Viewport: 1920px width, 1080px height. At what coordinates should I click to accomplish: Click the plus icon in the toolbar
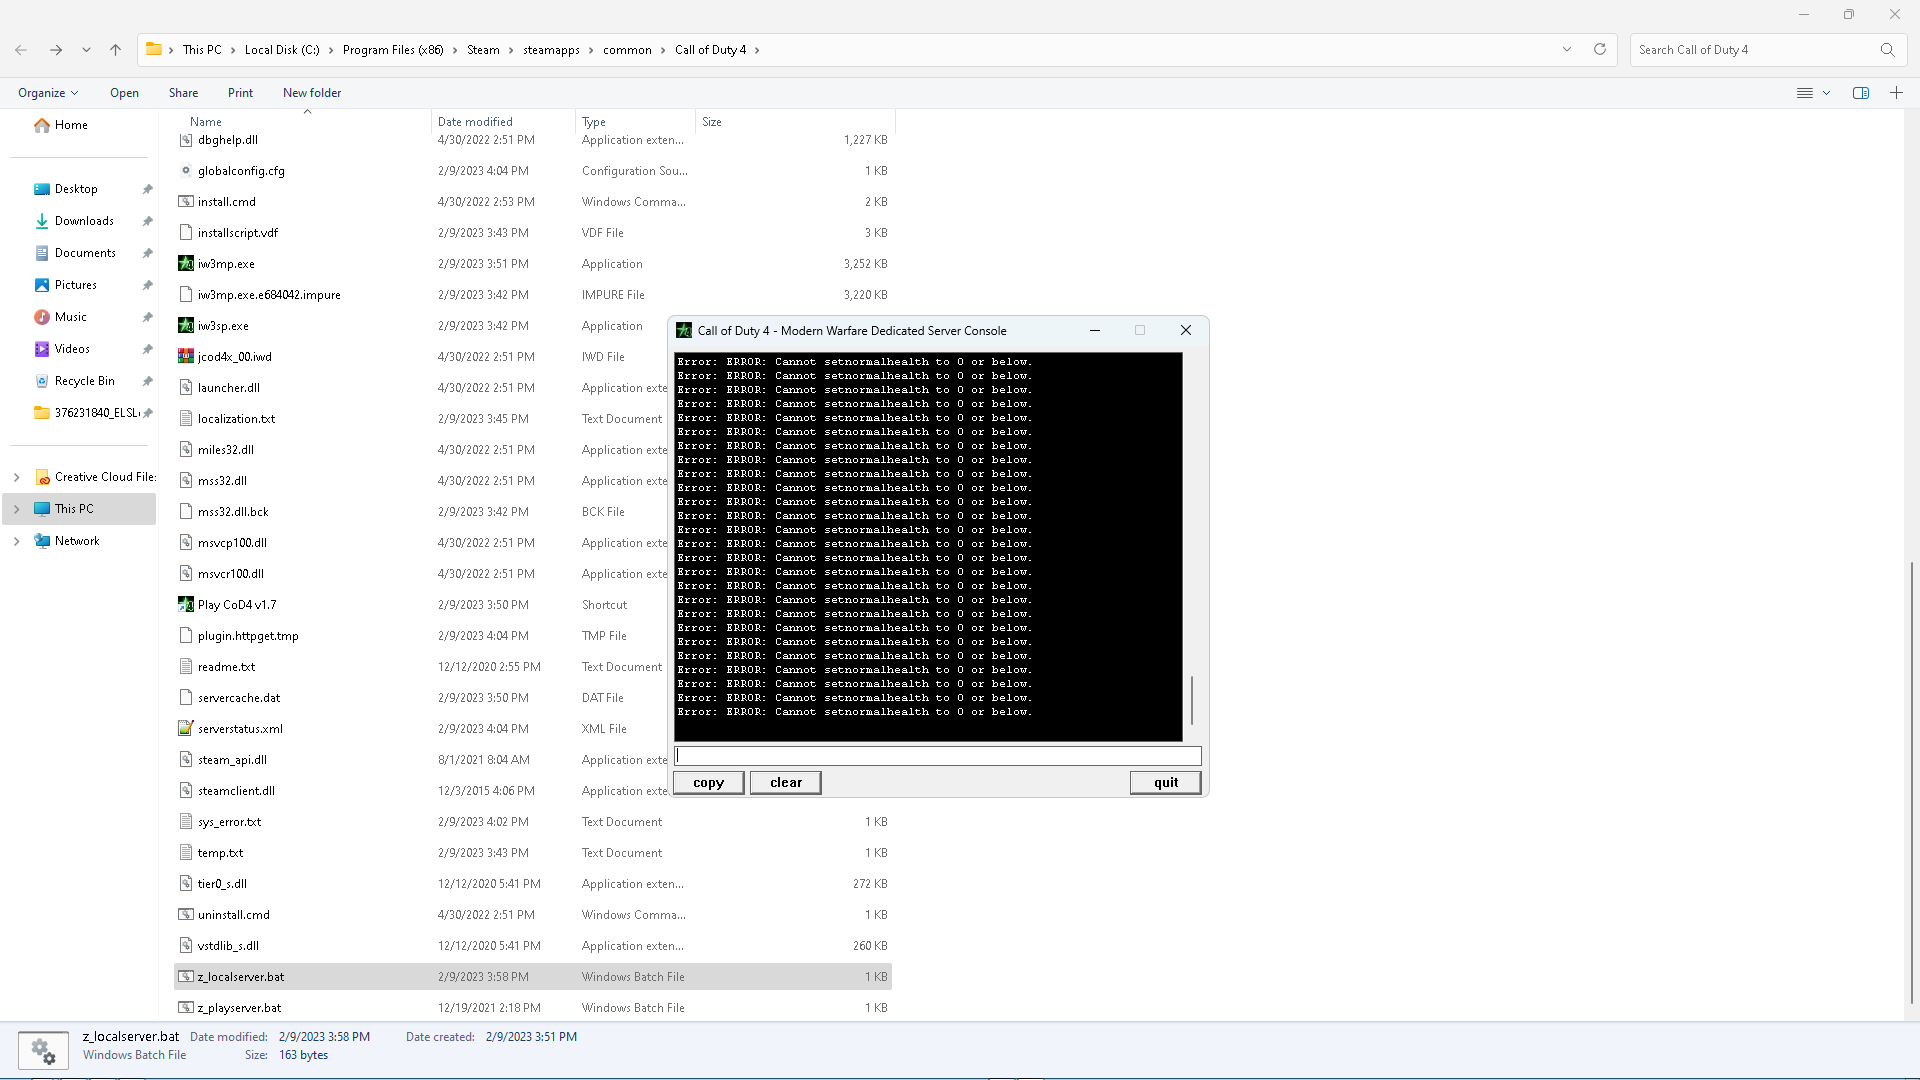(1896, 93)
